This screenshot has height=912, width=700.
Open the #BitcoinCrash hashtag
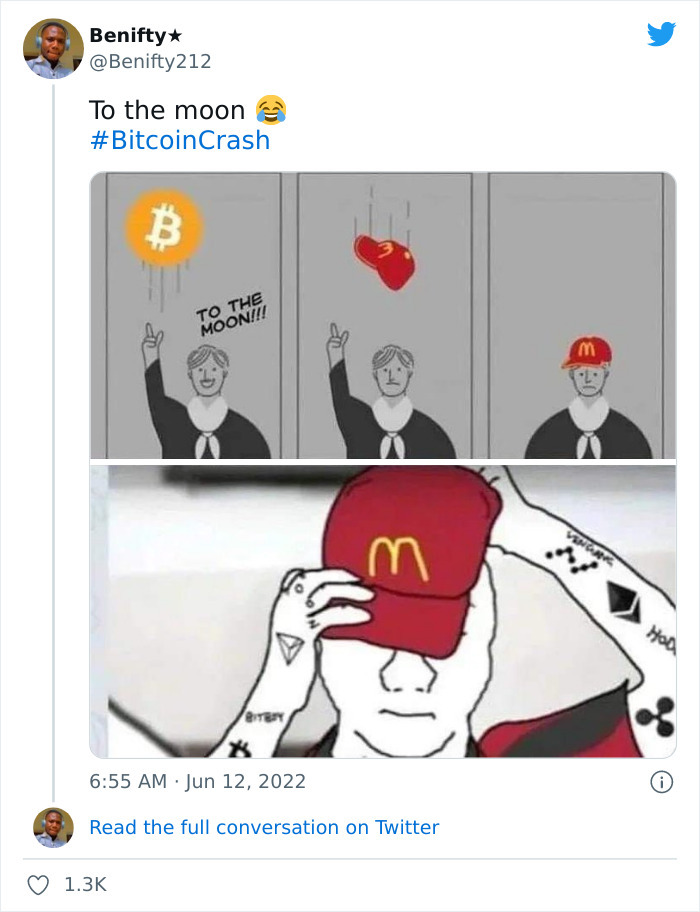point(179,140)
